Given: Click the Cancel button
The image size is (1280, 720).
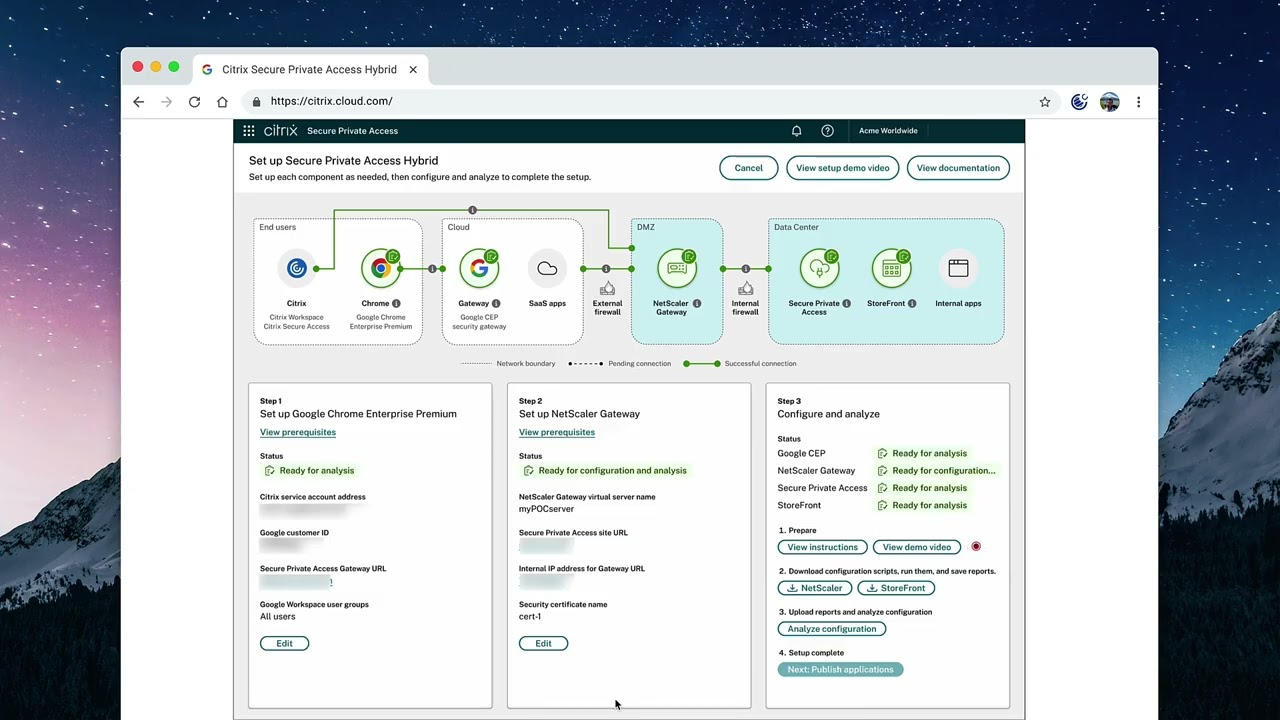Looking at the screenshot, I should click(748, 168).
